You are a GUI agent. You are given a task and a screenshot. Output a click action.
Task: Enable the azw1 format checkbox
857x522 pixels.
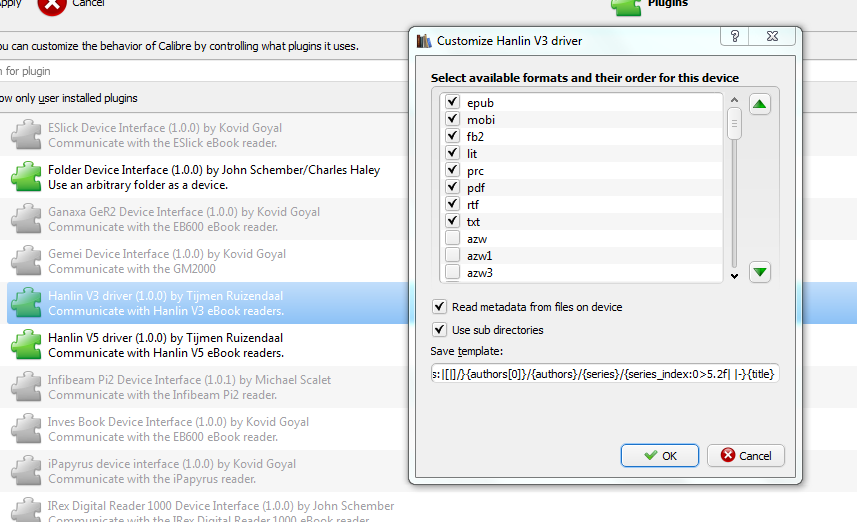tap(452, 255)
